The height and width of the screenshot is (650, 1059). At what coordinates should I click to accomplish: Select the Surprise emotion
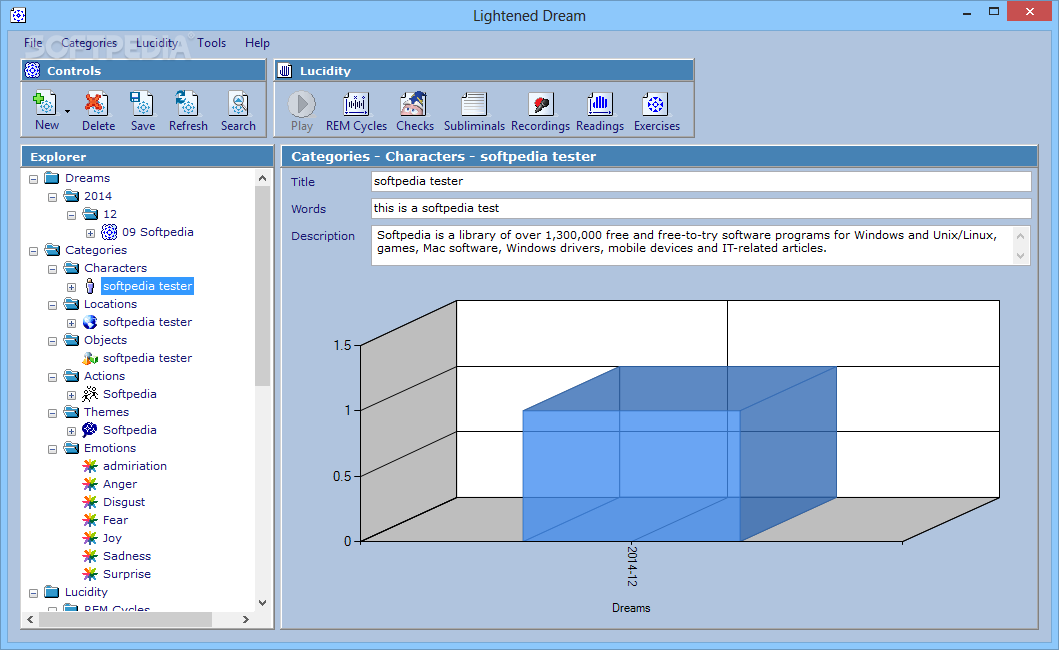click(127, 574)
